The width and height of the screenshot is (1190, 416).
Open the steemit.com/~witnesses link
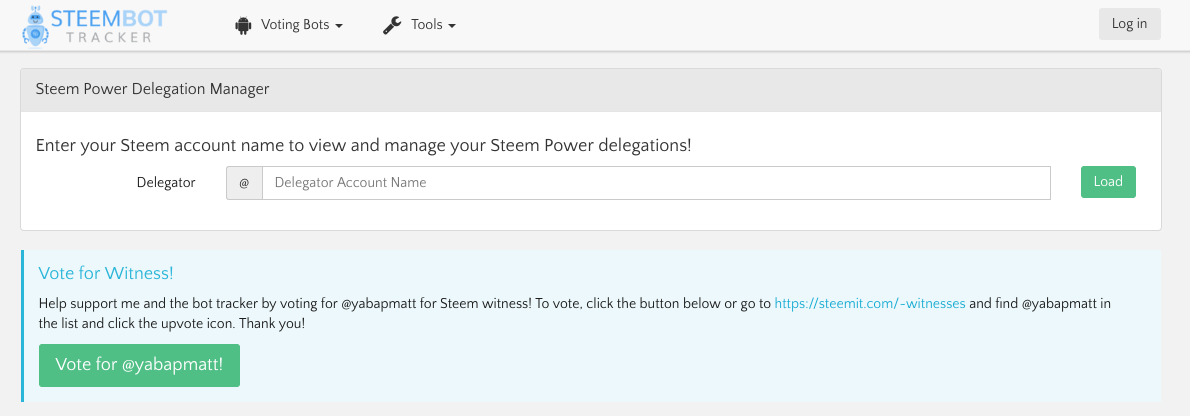[x=870, y=304]
